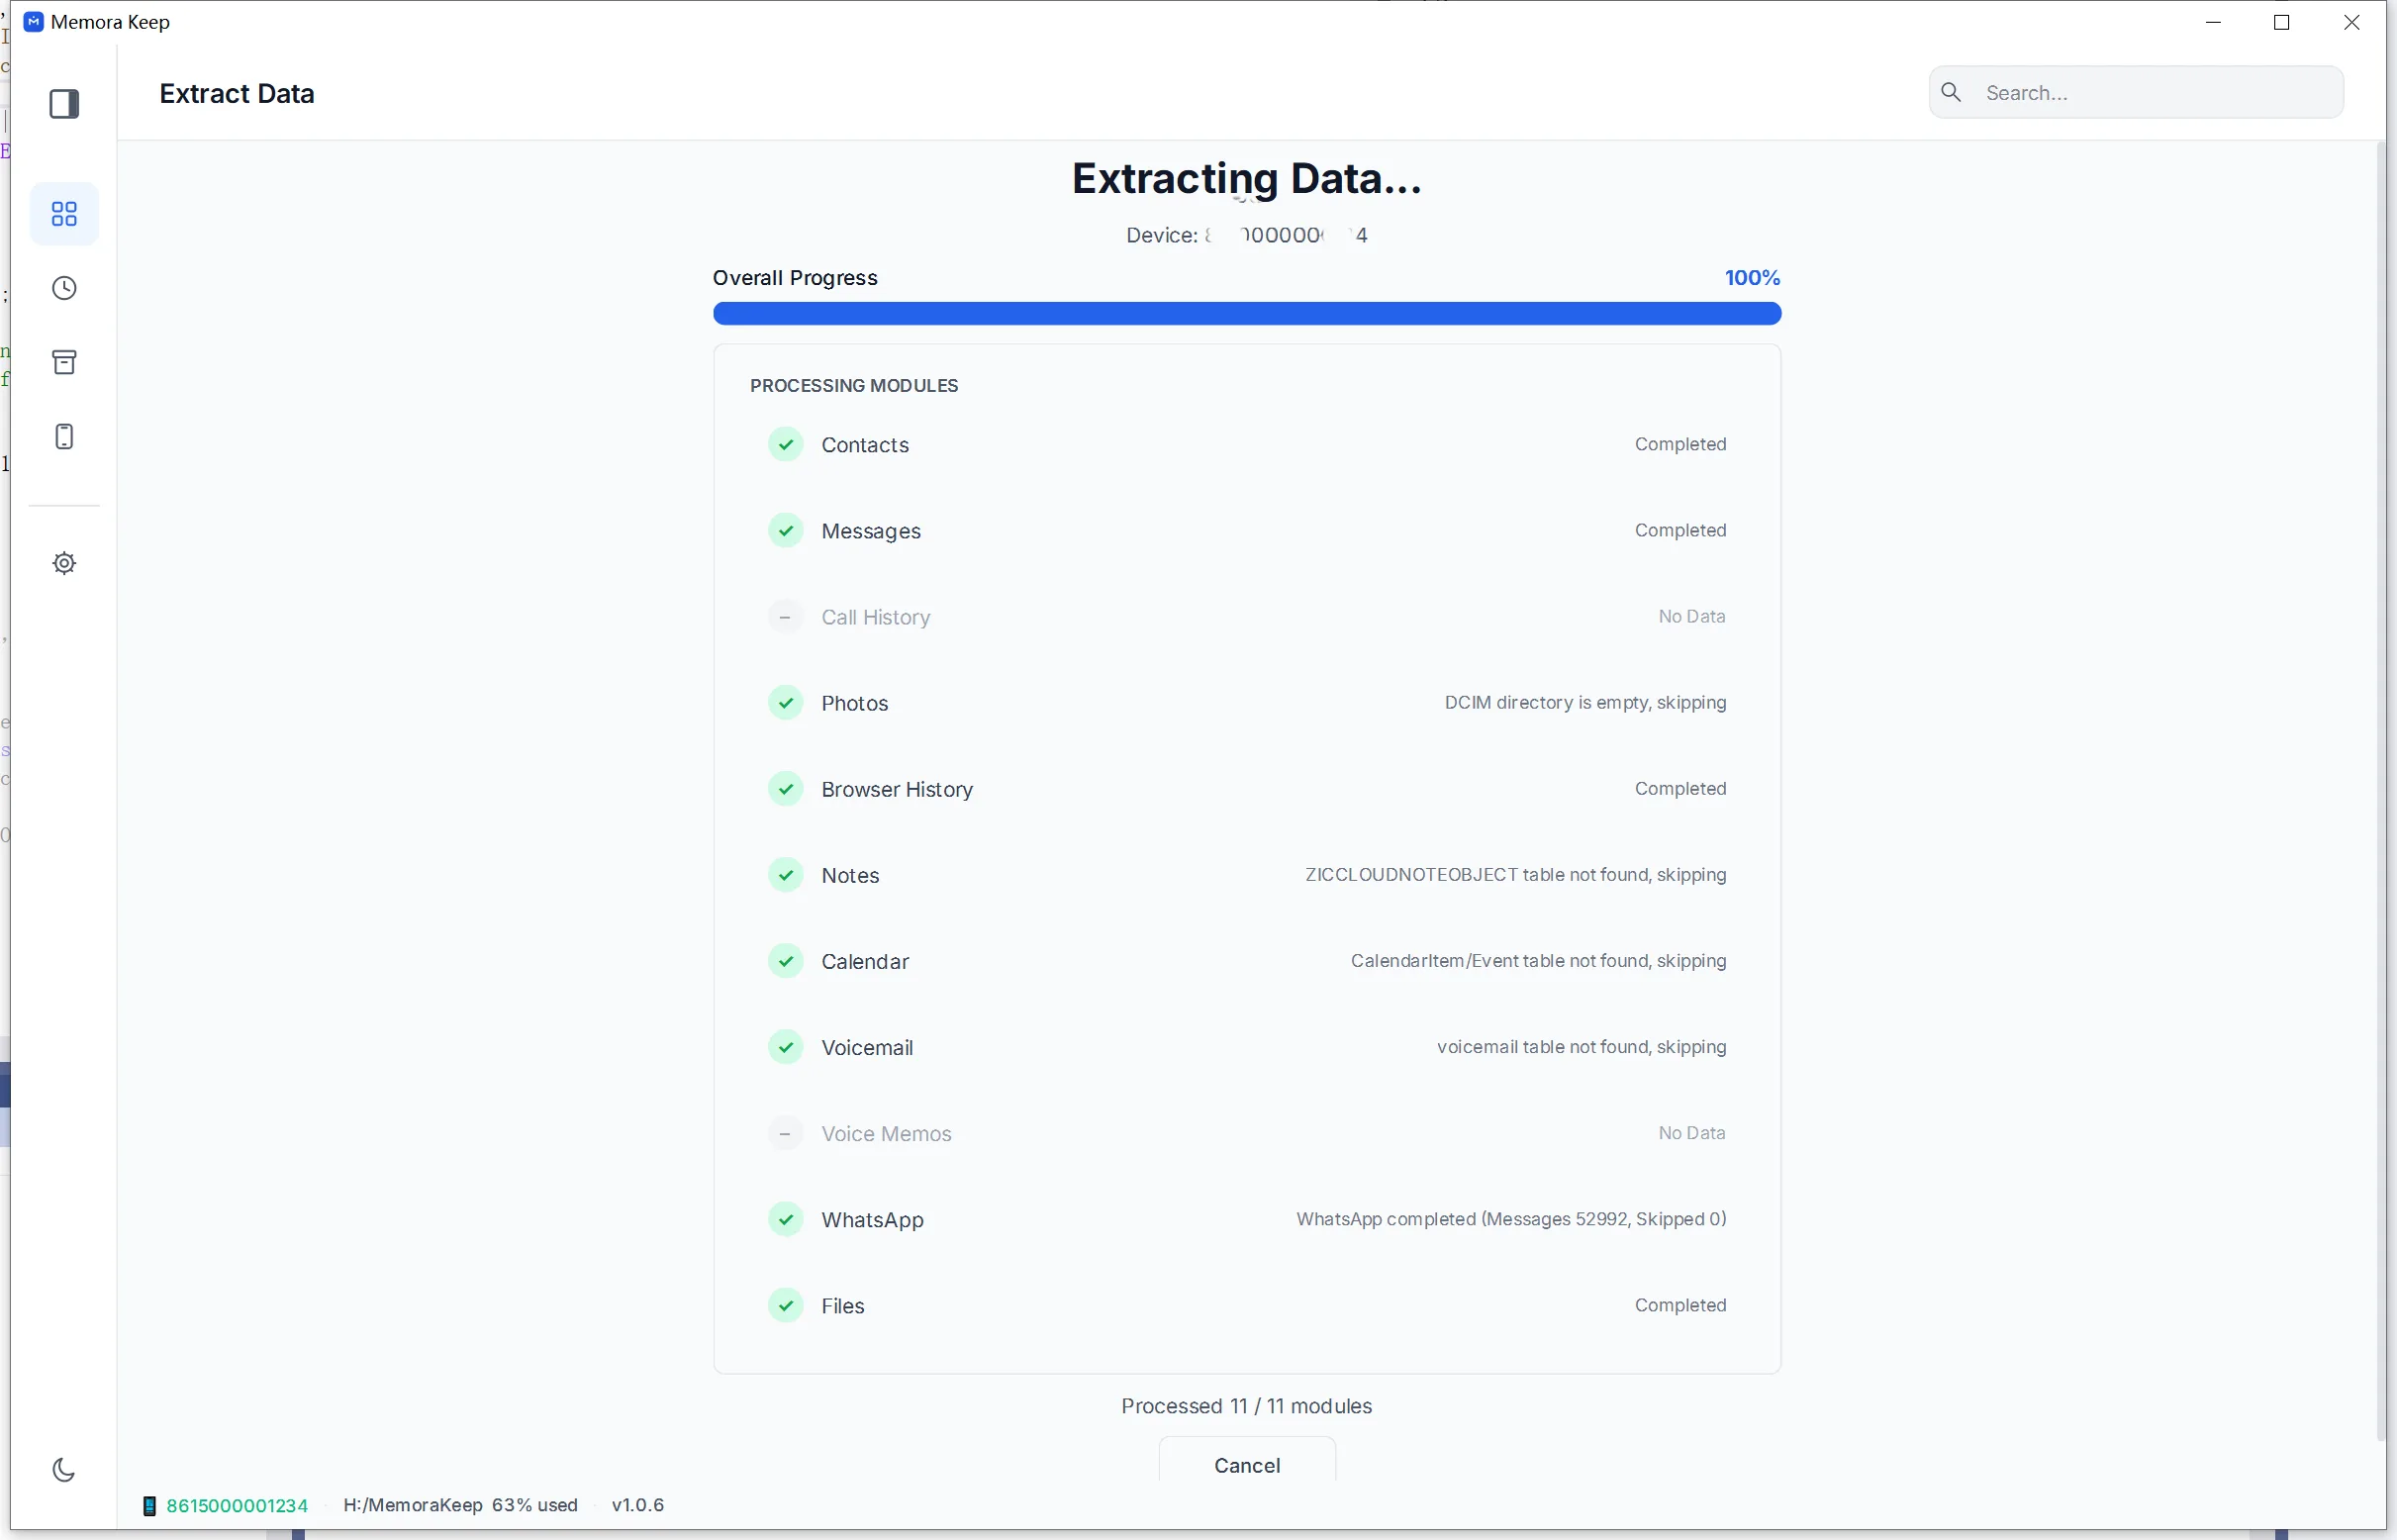2397x1540 pixels.
Task: Click 'voicemail table not found, skipping' text
Action: [x=1581, y=1046]
